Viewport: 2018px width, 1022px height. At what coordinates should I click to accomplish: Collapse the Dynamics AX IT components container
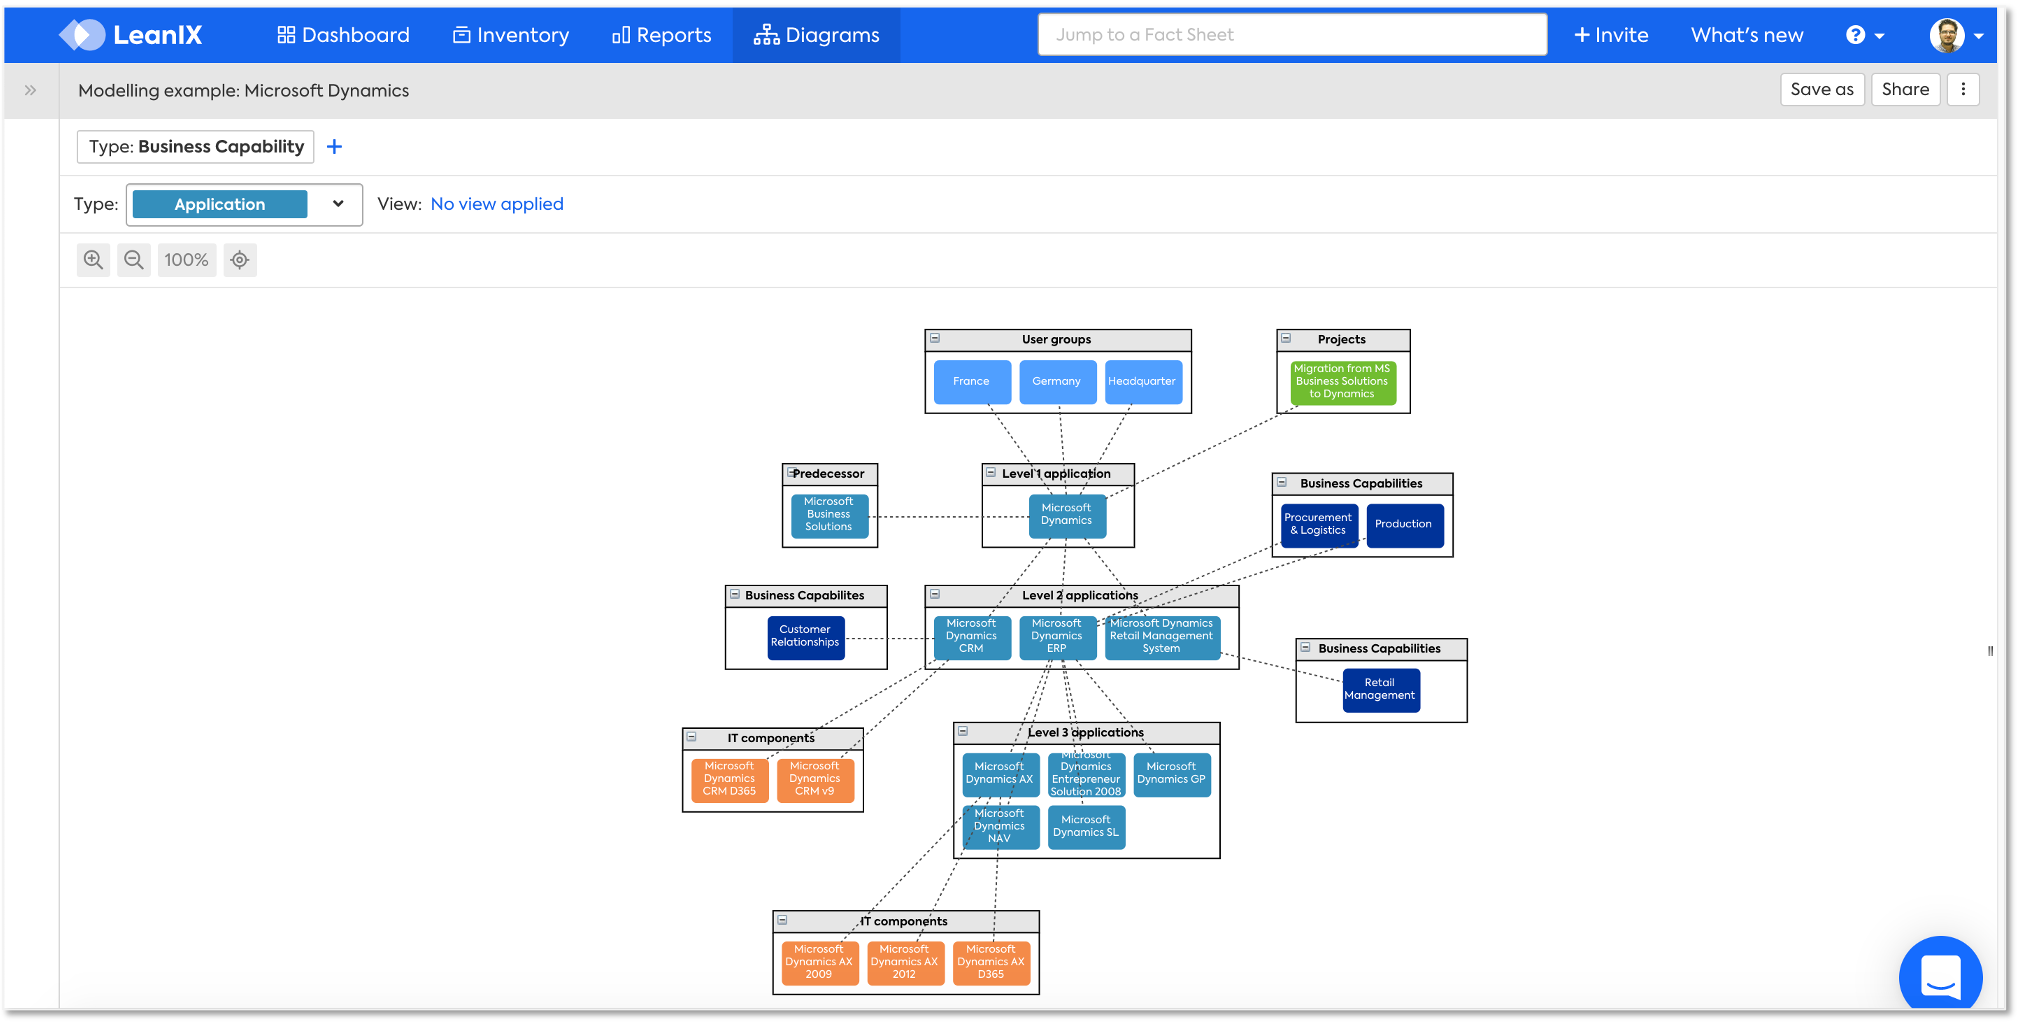coord(783,920)
